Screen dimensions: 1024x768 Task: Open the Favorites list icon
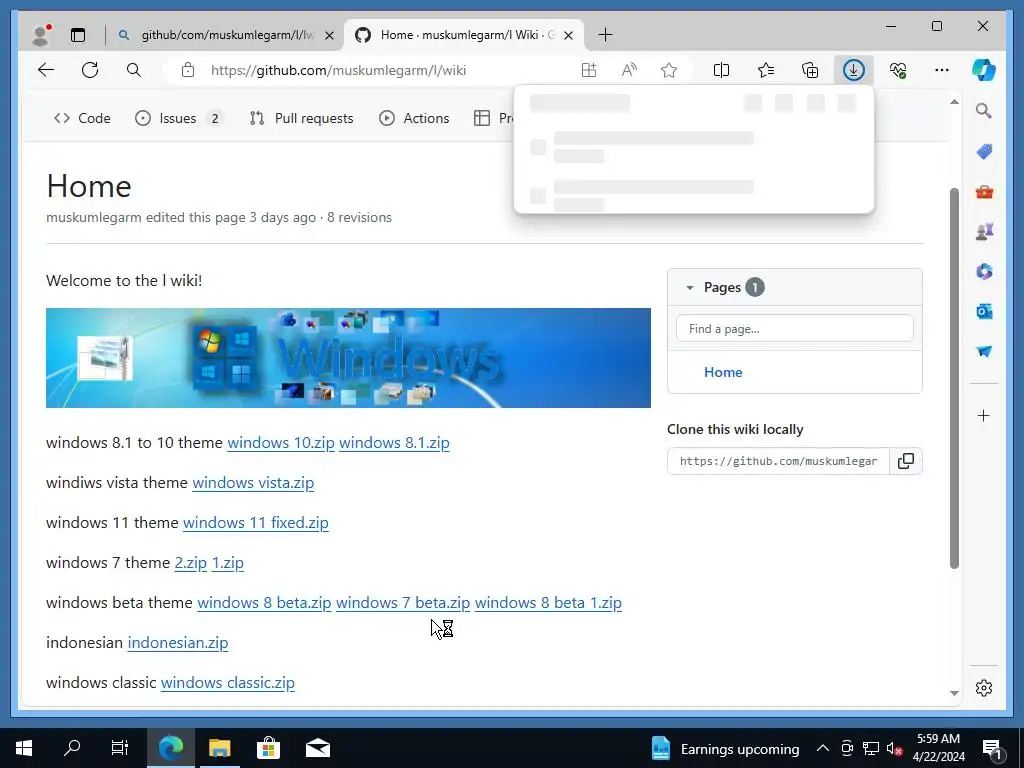click(766, 70)
